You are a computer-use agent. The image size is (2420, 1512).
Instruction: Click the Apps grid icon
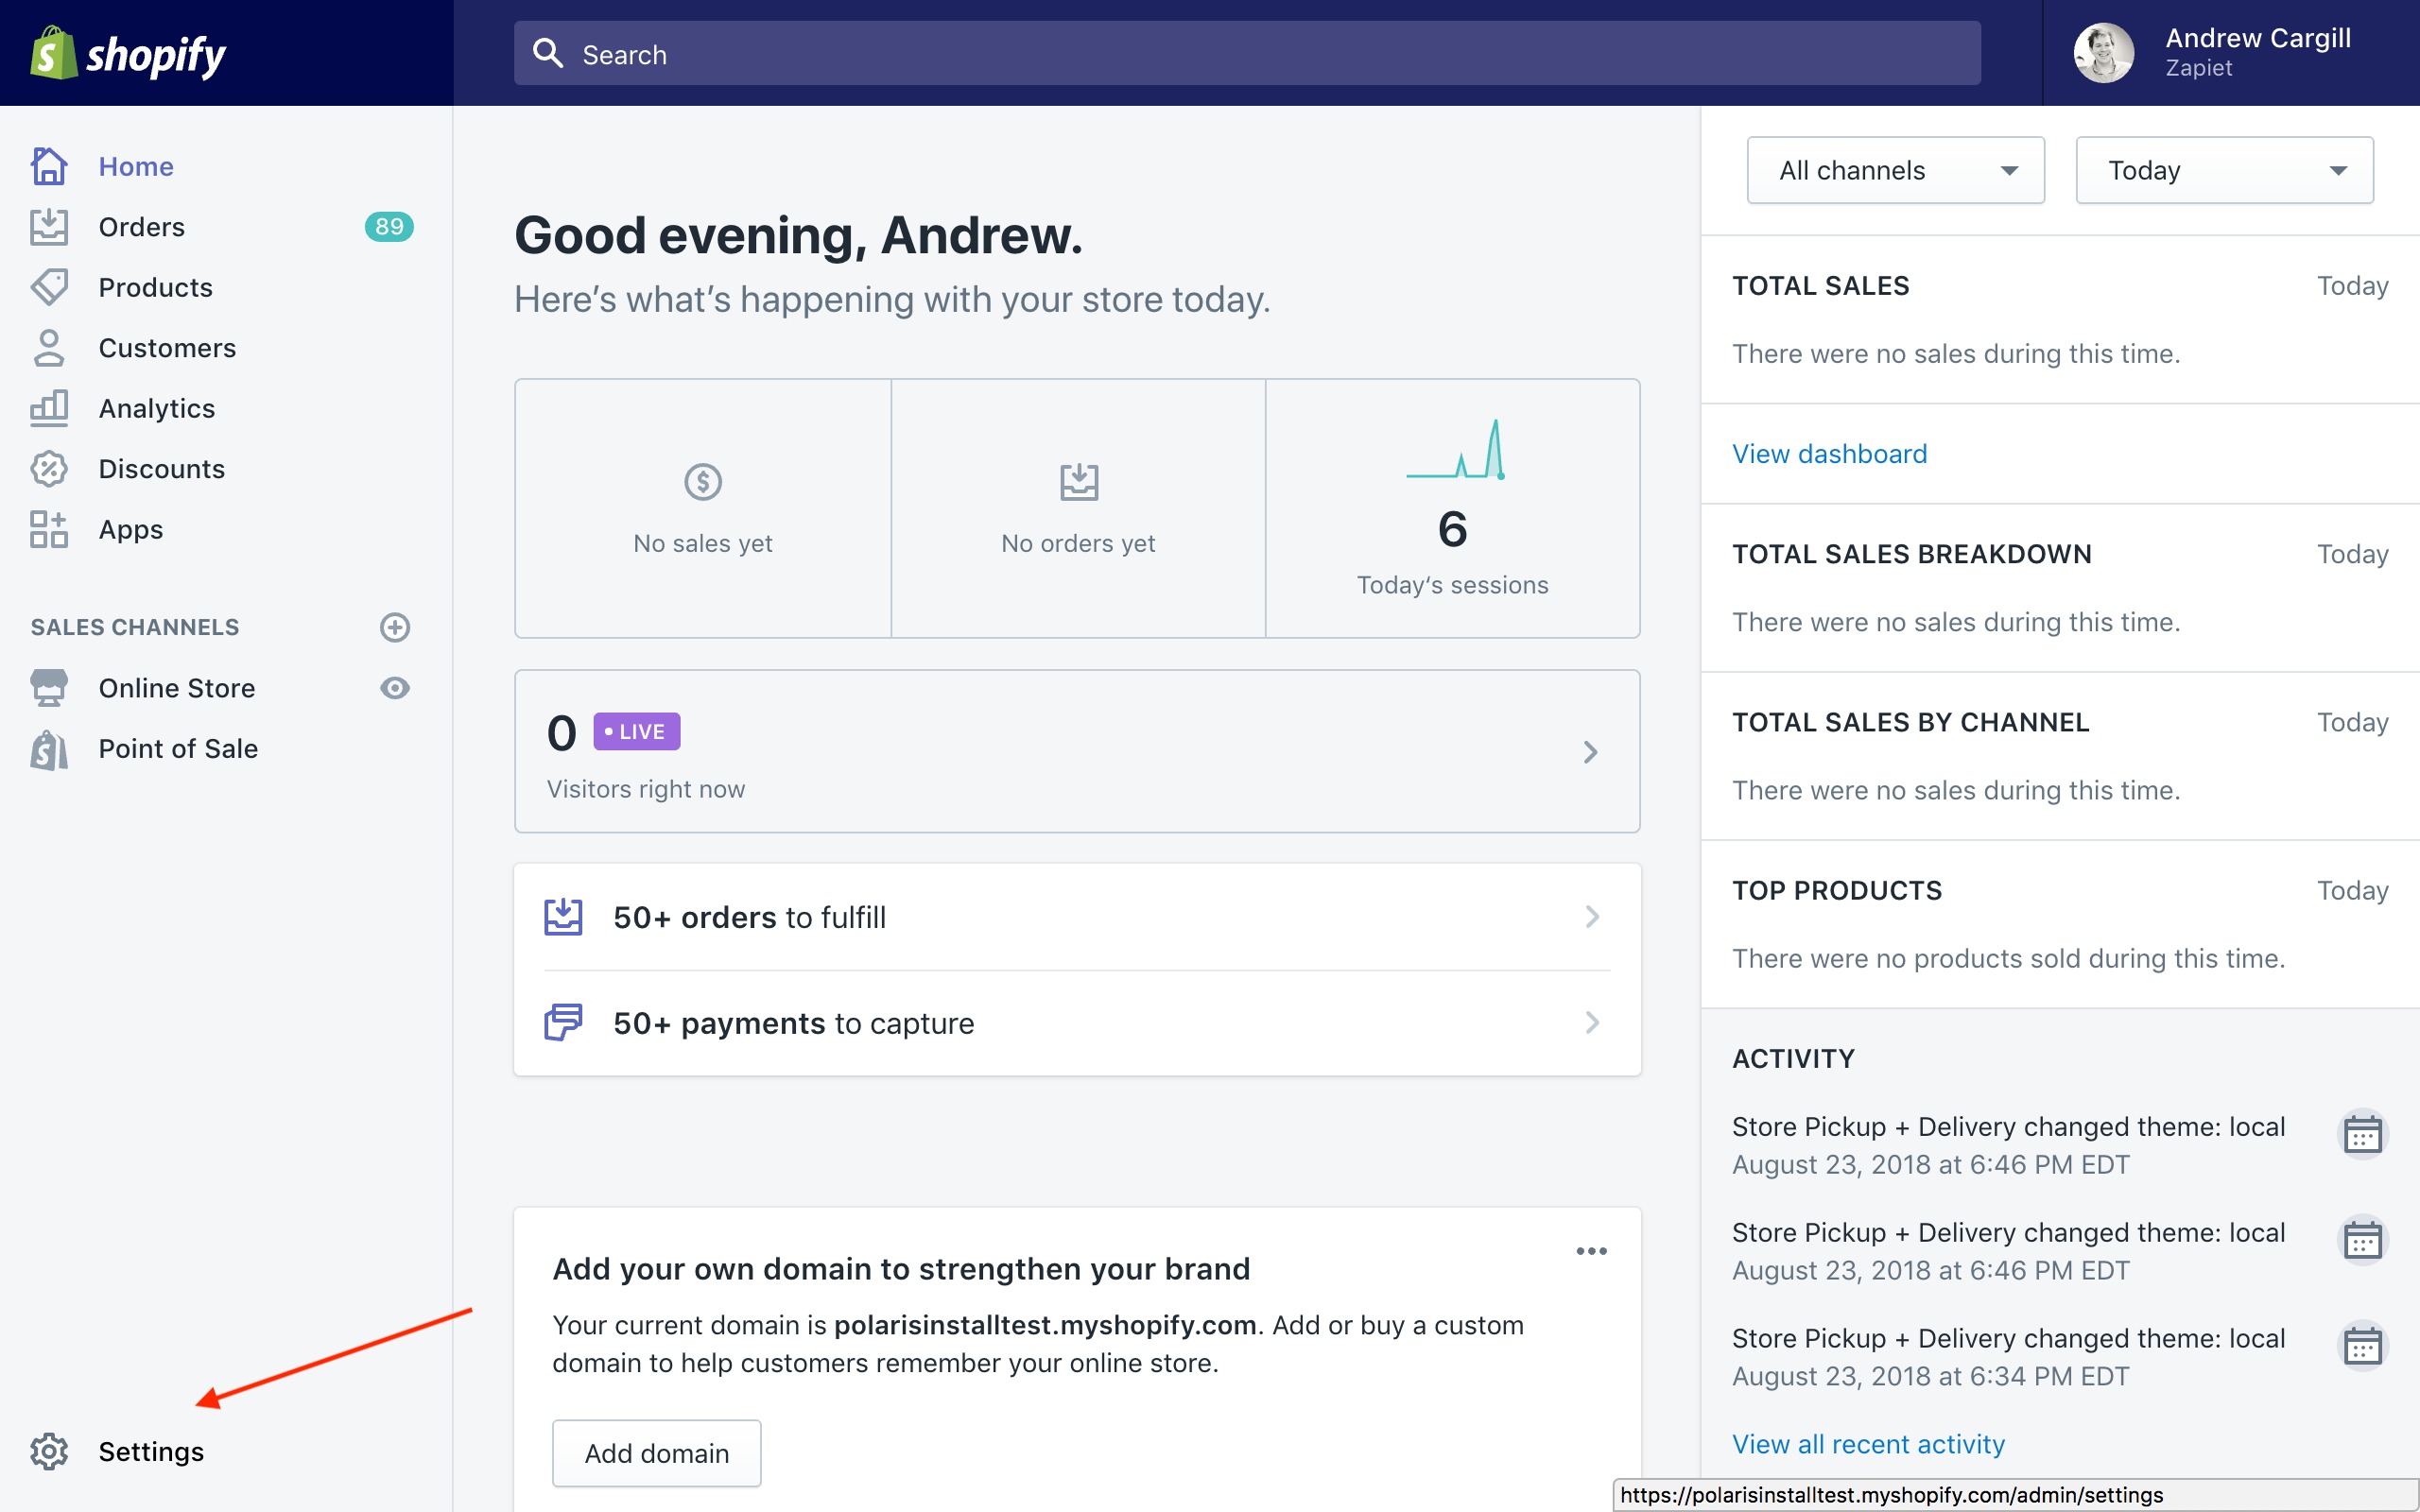pyautogui.click(x=48, y=529)
